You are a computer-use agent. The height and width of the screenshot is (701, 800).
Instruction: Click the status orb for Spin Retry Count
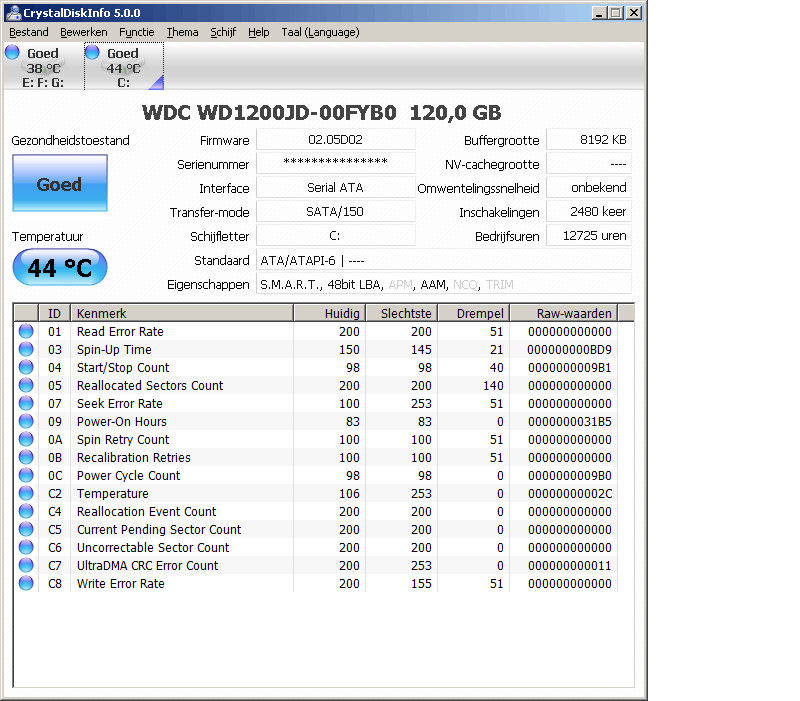point(26,439)
